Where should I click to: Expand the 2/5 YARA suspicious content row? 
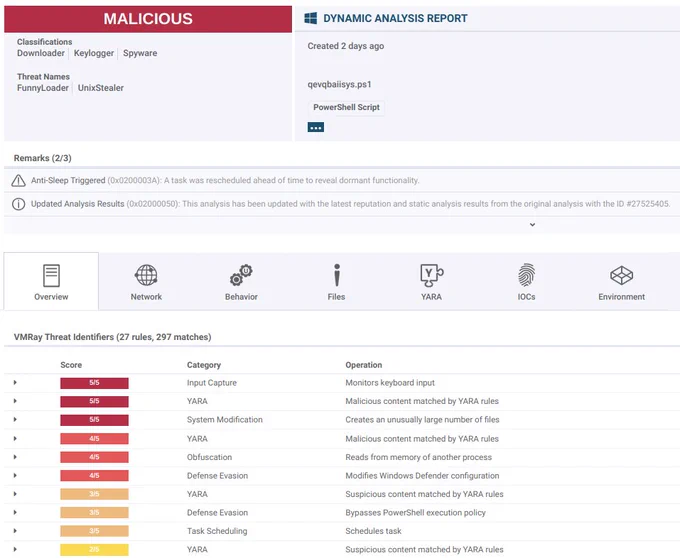point(15,549)
